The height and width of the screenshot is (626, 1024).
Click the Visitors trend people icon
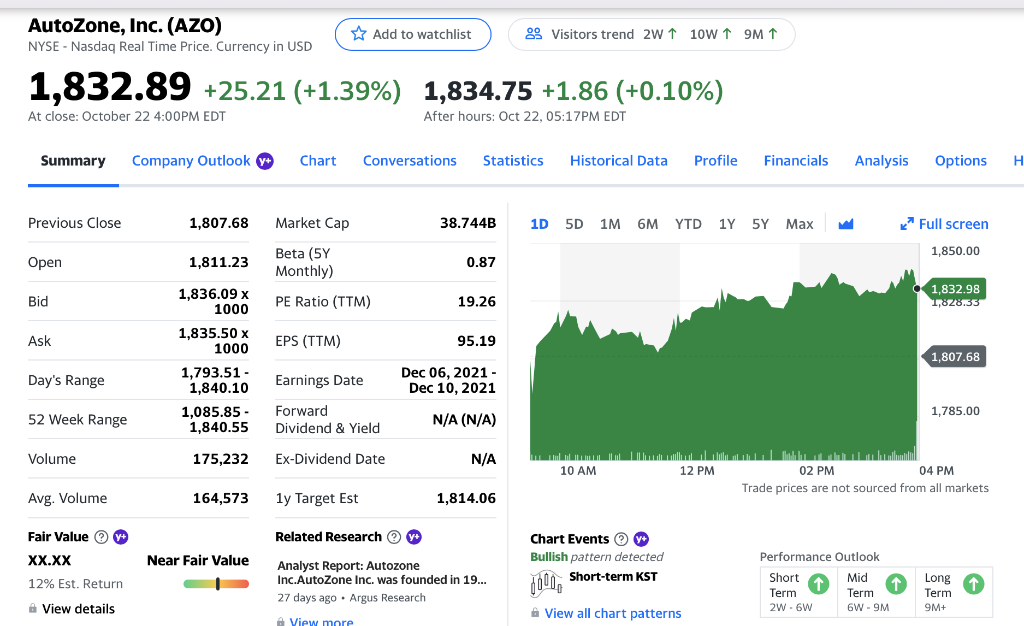click(533, 33)
